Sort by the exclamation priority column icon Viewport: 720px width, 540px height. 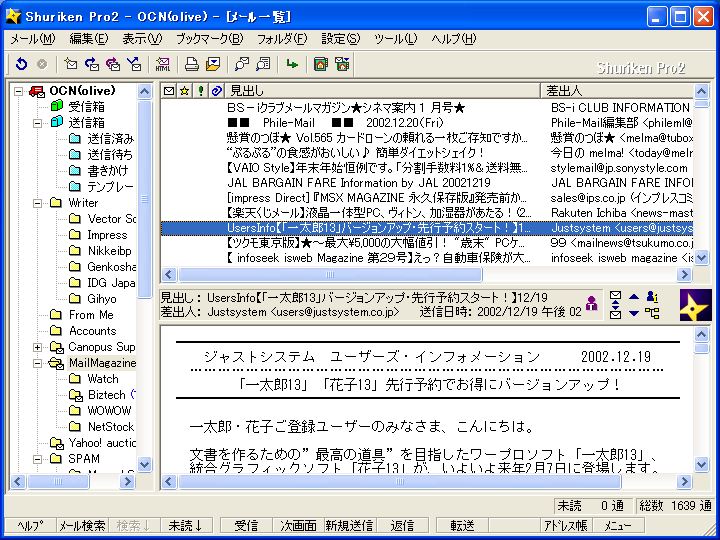pyautogui.click(x=201, y=91)
